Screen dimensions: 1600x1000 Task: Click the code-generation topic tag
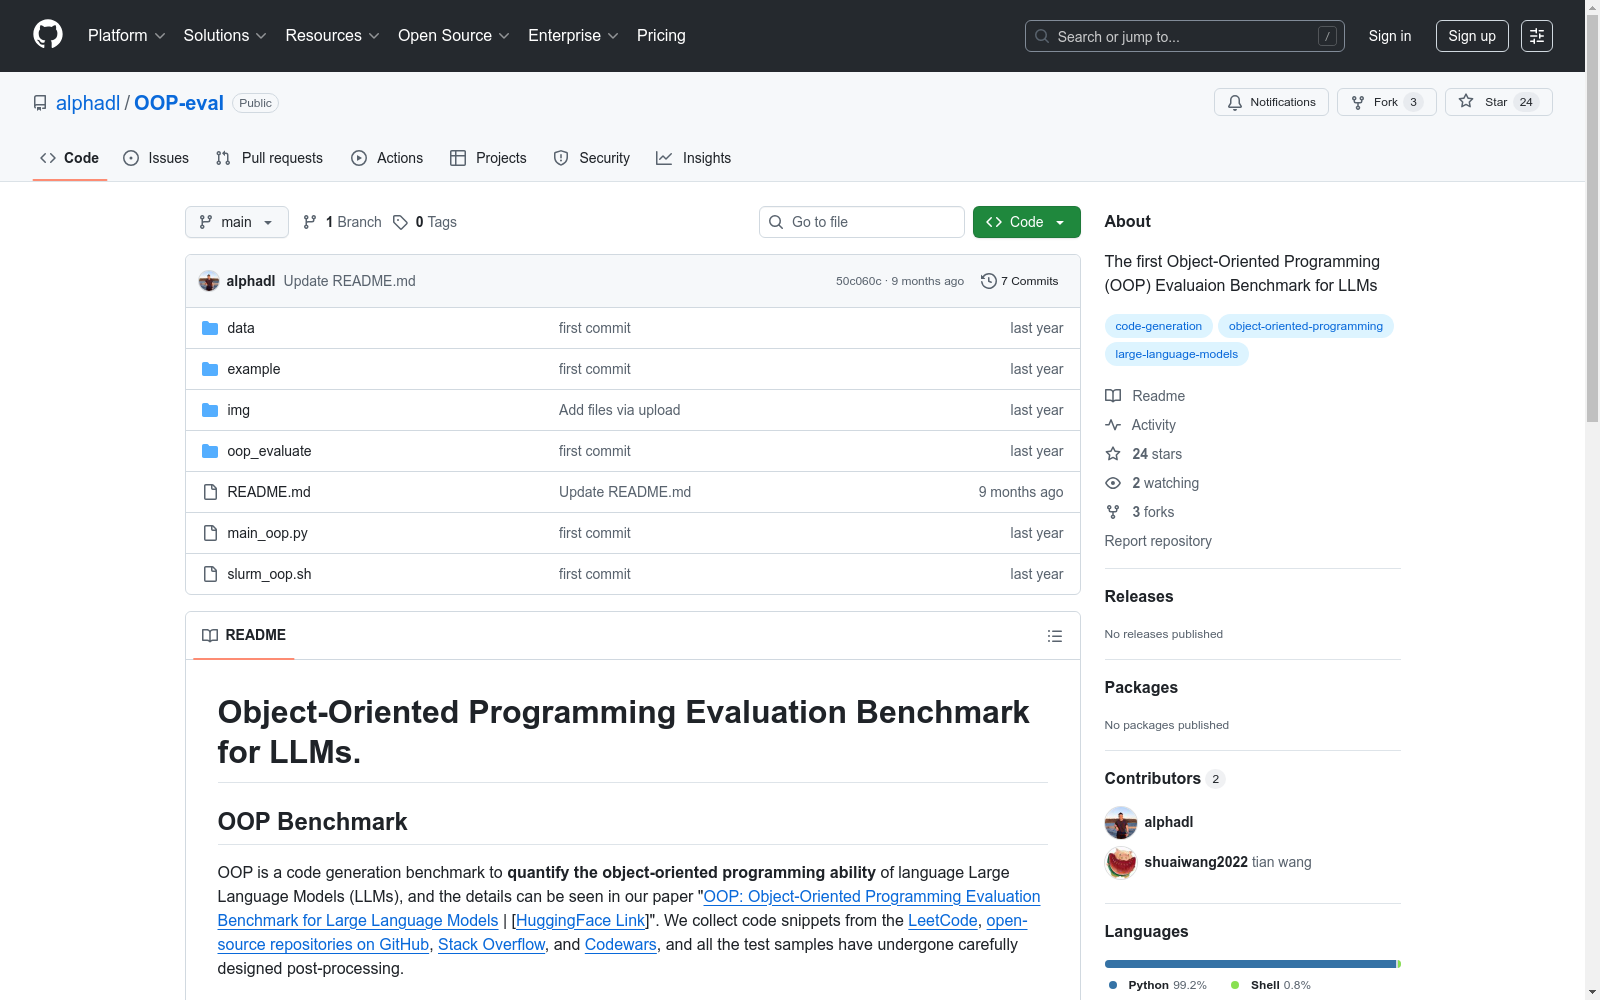click(1158, 326)
